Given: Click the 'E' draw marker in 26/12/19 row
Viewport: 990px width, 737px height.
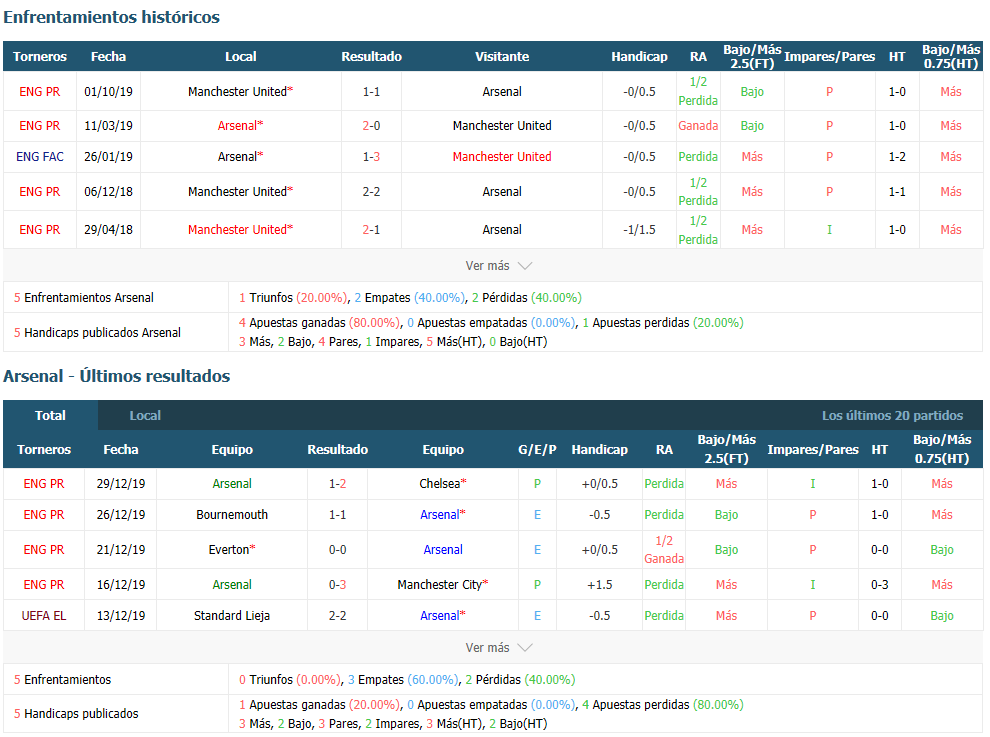Looking at the screenshot, I should tap(537, 515).
